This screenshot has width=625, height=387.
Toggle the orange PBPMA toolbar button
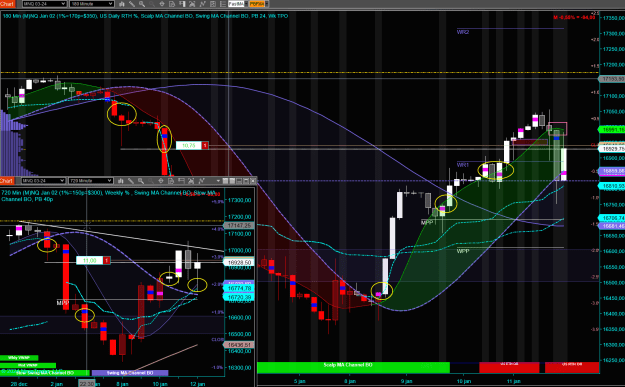(257, 4)
